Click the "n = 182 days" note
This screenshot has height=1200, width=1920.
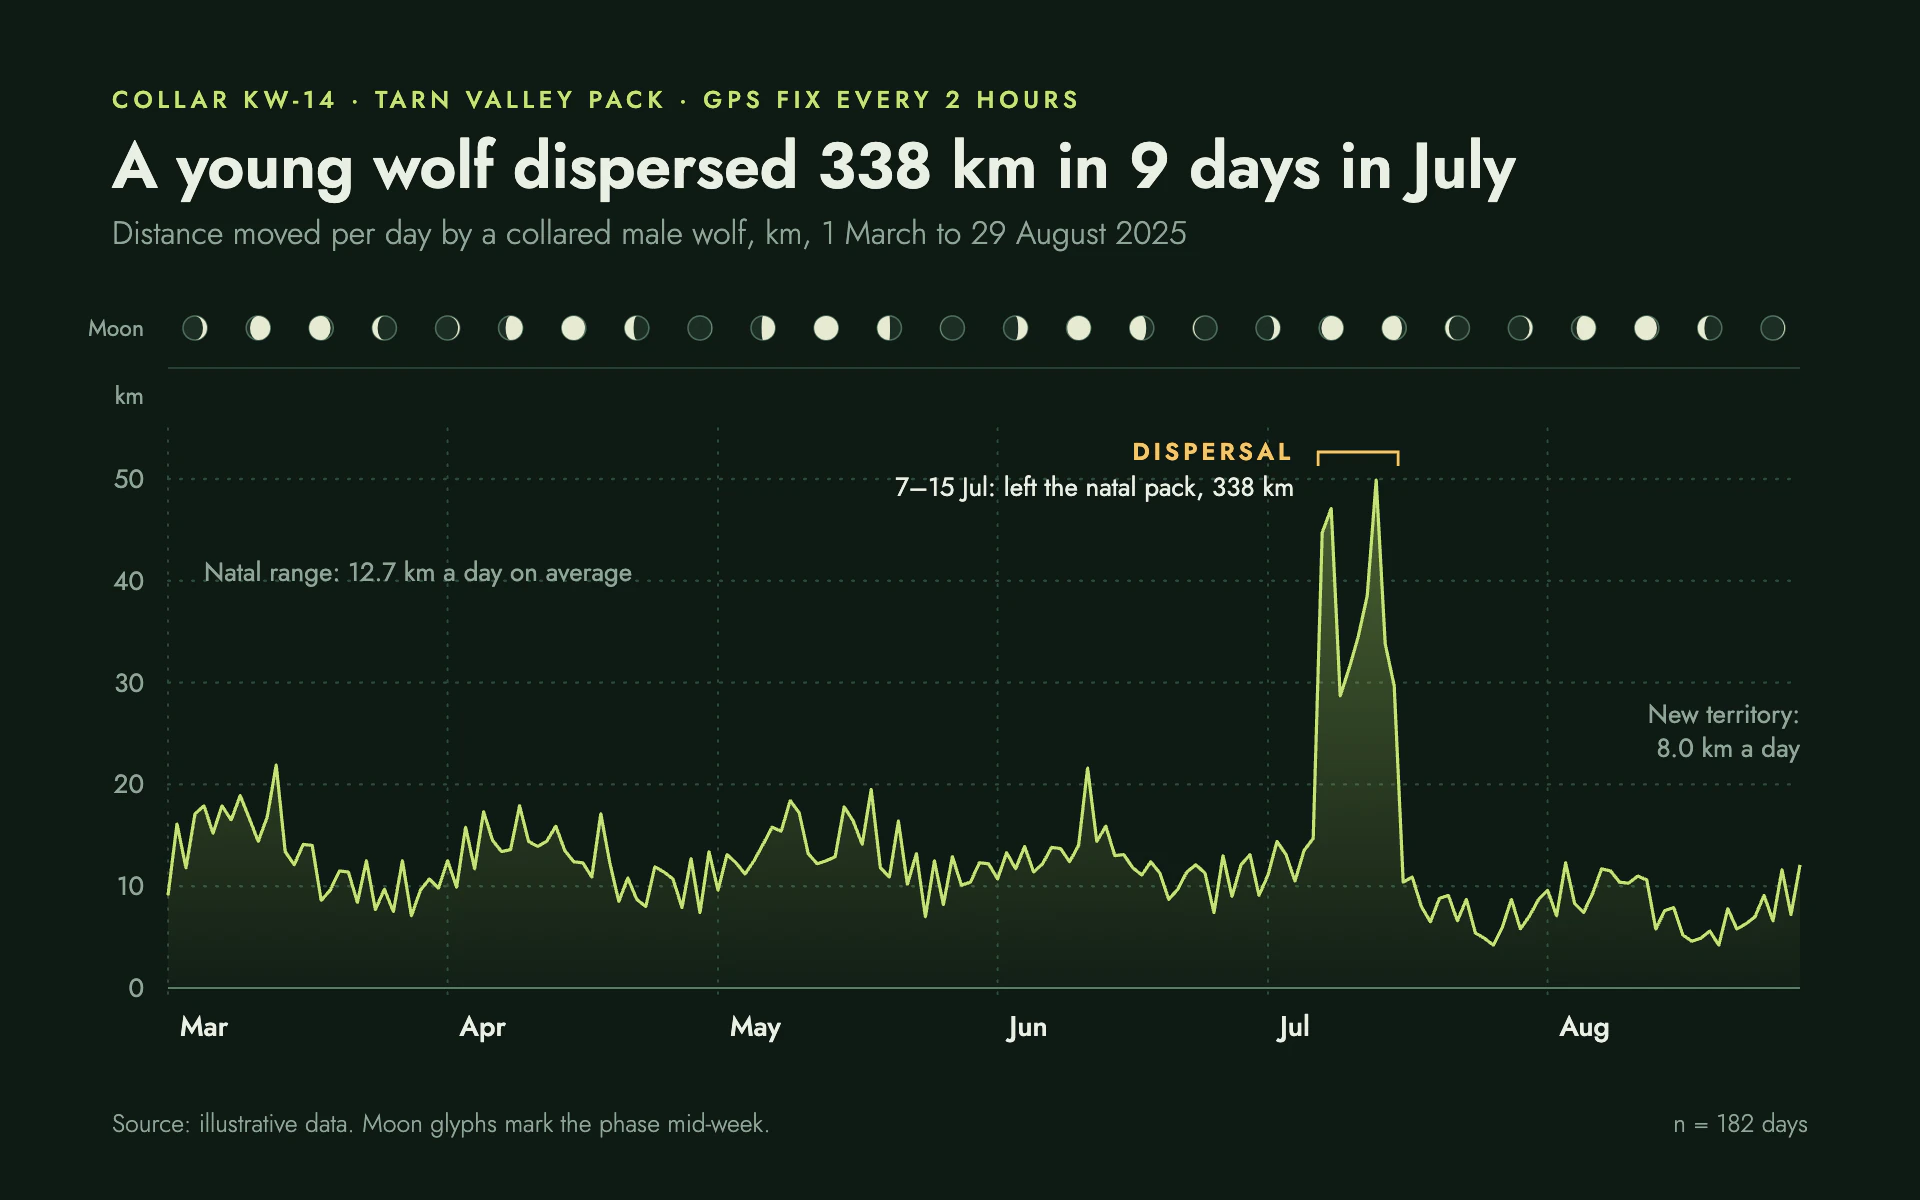(x=1741, y=1124)
